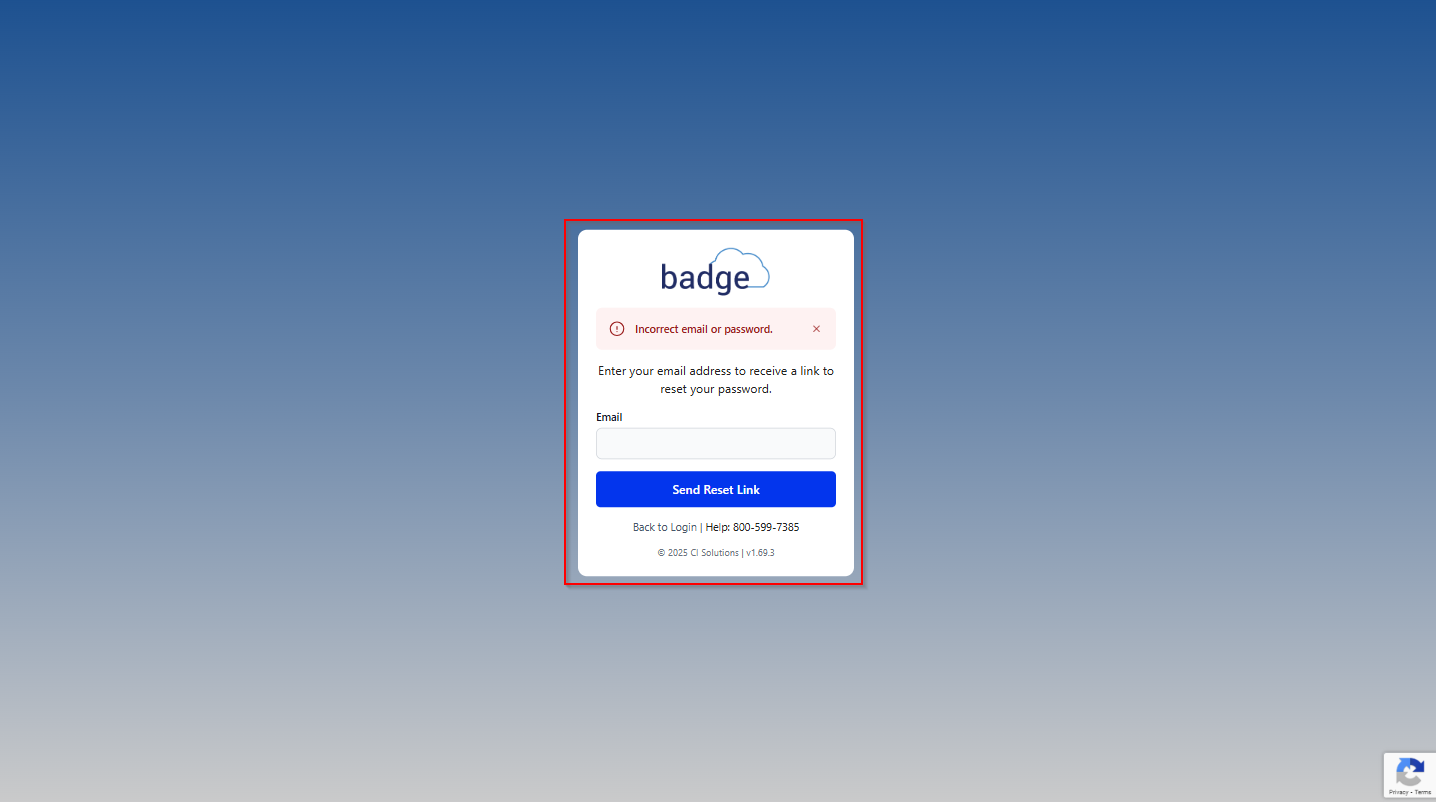
Task: Click the red exclamation error icon
Action: pyautogui.click(x=617, y=329)
